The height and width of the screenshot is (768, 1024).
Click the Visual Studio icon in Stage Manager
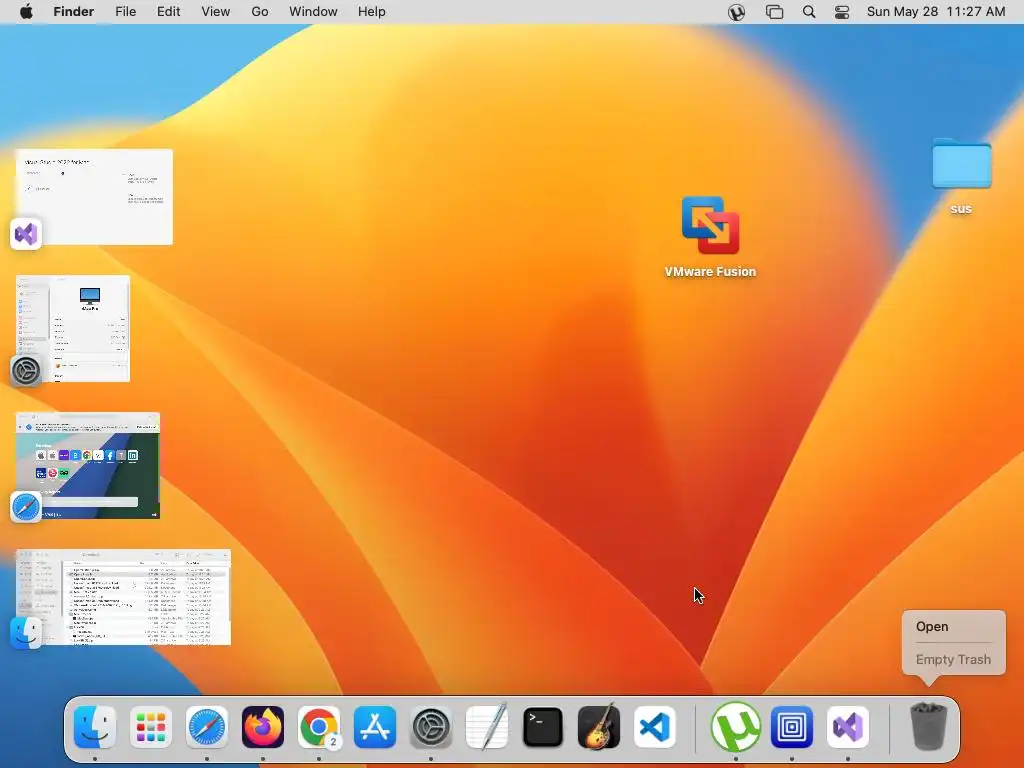click(x=26, y=234)
